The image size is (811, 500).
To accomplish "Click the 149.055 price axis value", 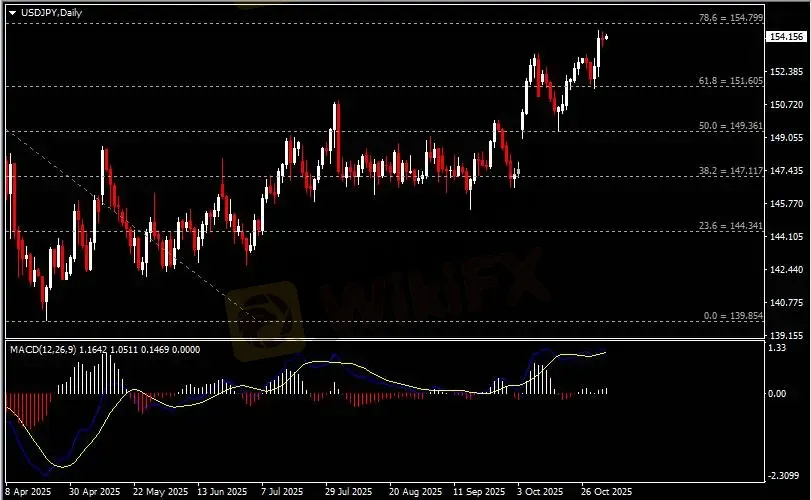I will coord(786,138).
